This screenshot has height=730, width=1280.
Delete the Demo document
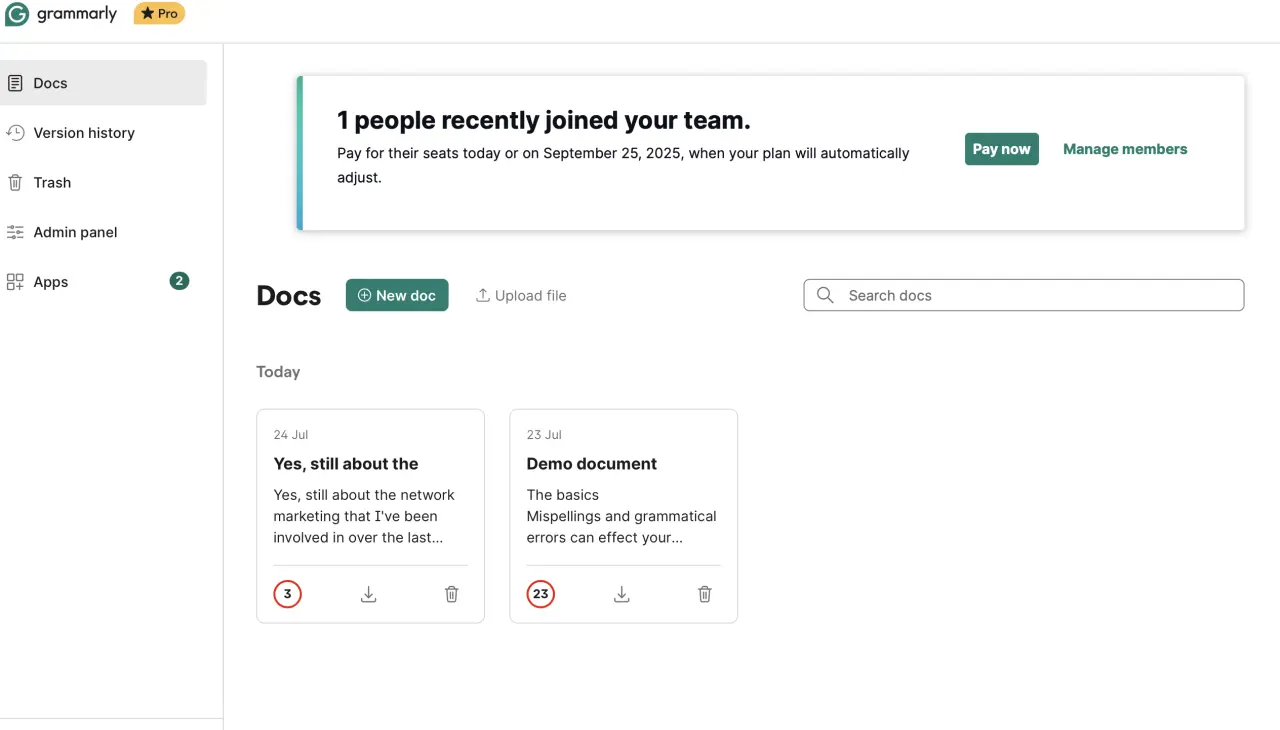pos(704,594)
